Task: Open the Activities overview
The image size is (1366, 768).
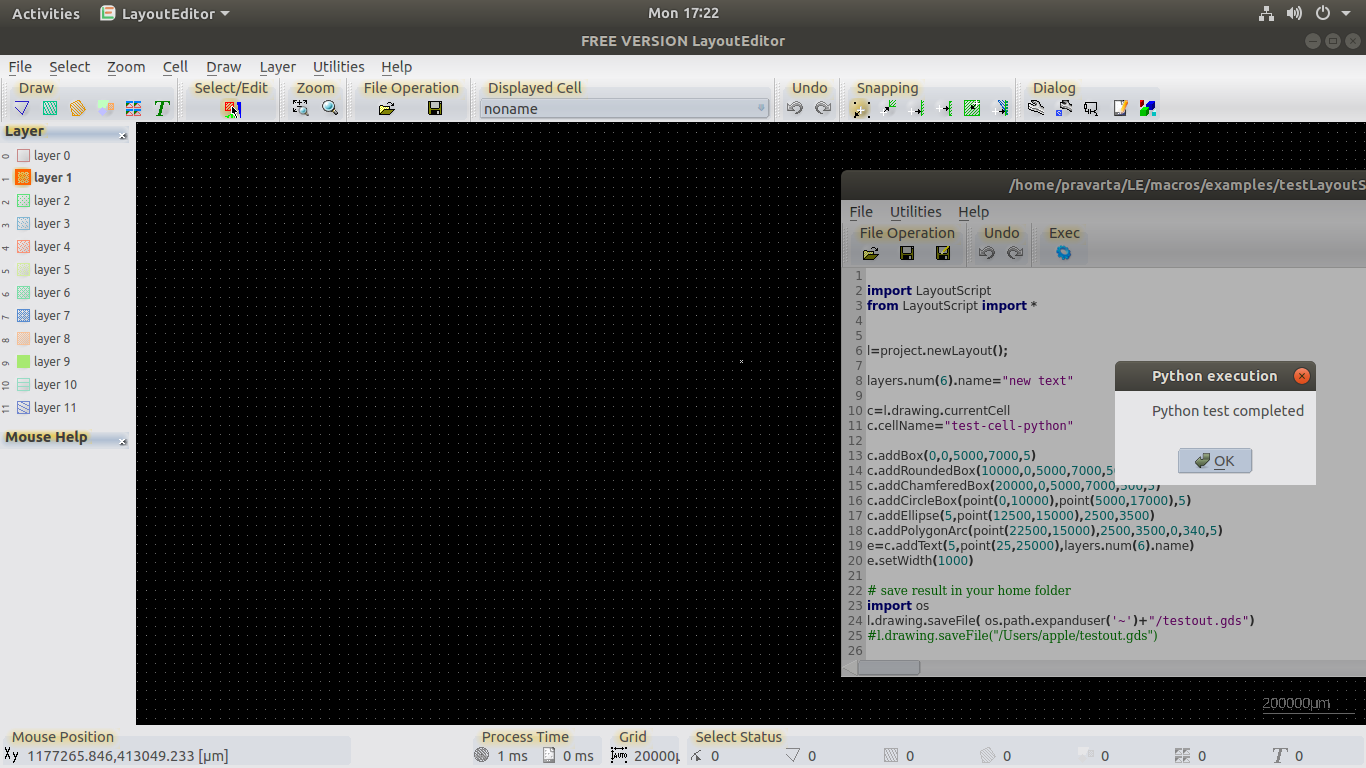Action: (x=46, y=13)
